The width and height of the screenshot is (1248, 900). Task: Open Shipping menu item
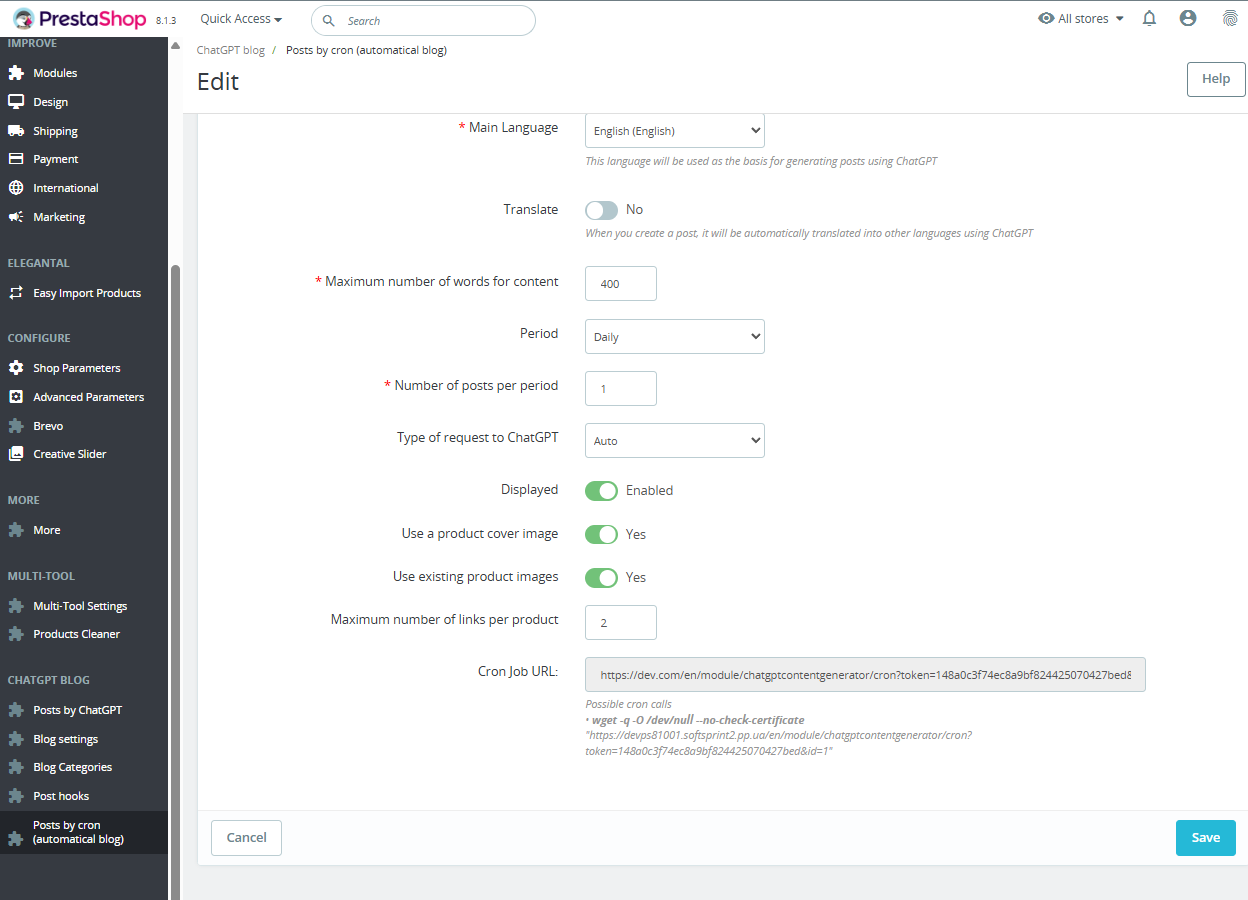click(55, 131)
